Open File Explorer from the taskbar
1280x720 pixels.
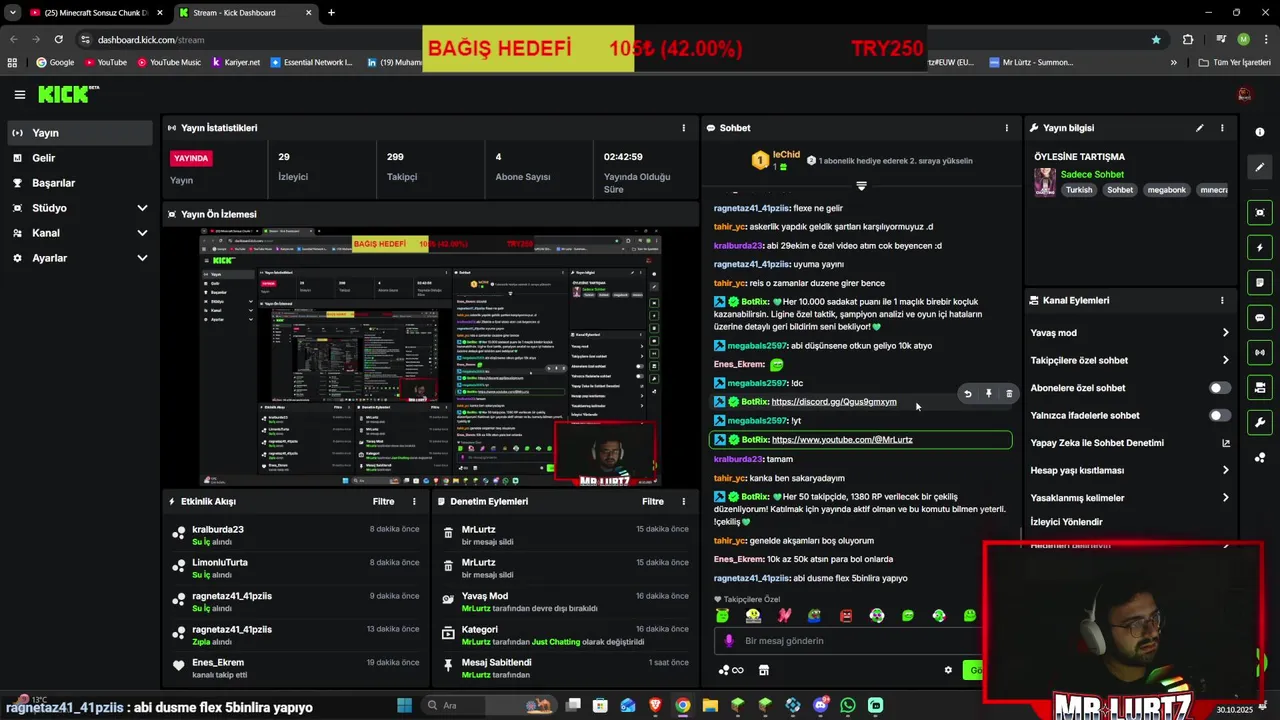pos(710,705)
